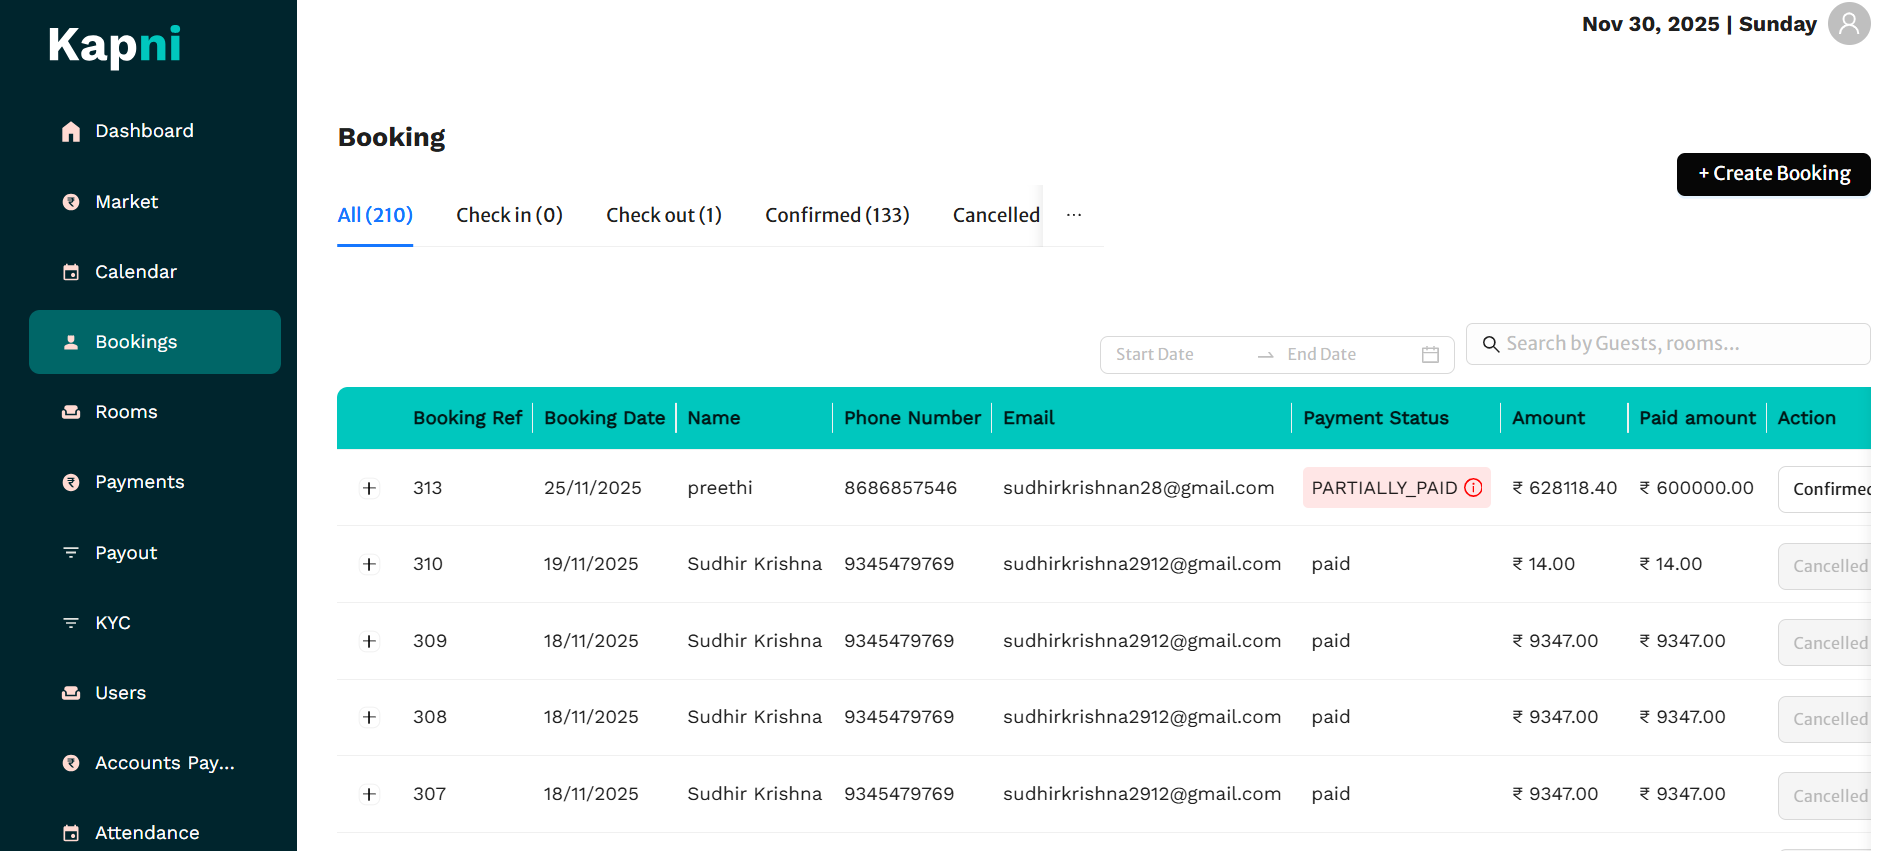The image size is (1880, 851).
Task: Open Calendar via its sidebar icon
Action: pos(71,272)
